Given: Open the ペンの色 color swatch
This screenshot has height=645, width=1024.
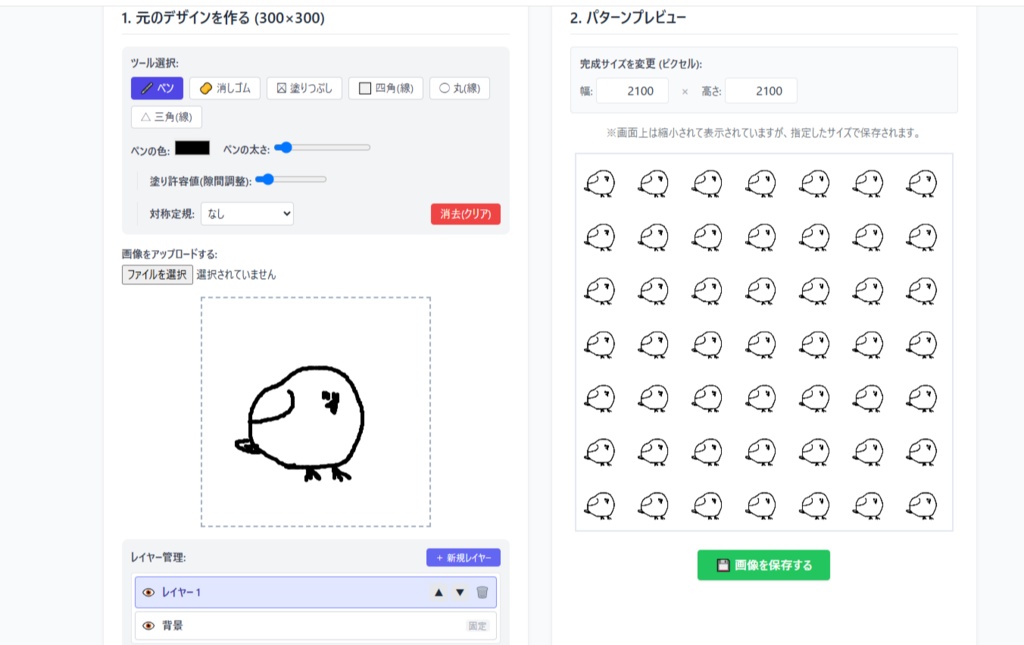Looking at the screenshot, I should click(x=192, y=148).
